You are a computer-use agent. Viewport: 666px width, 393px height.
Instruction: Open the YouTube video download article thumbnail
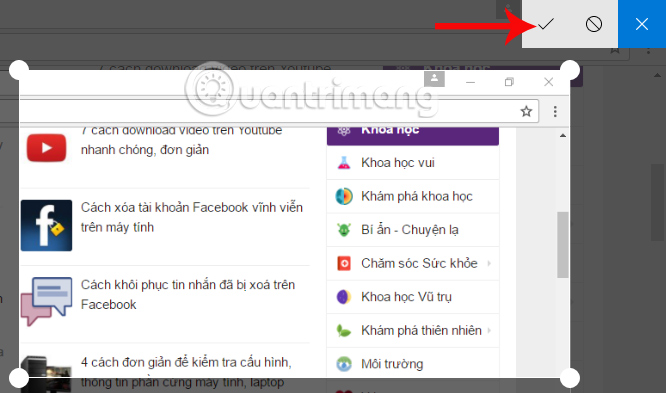pyautogui.click(x=46, y=148)
